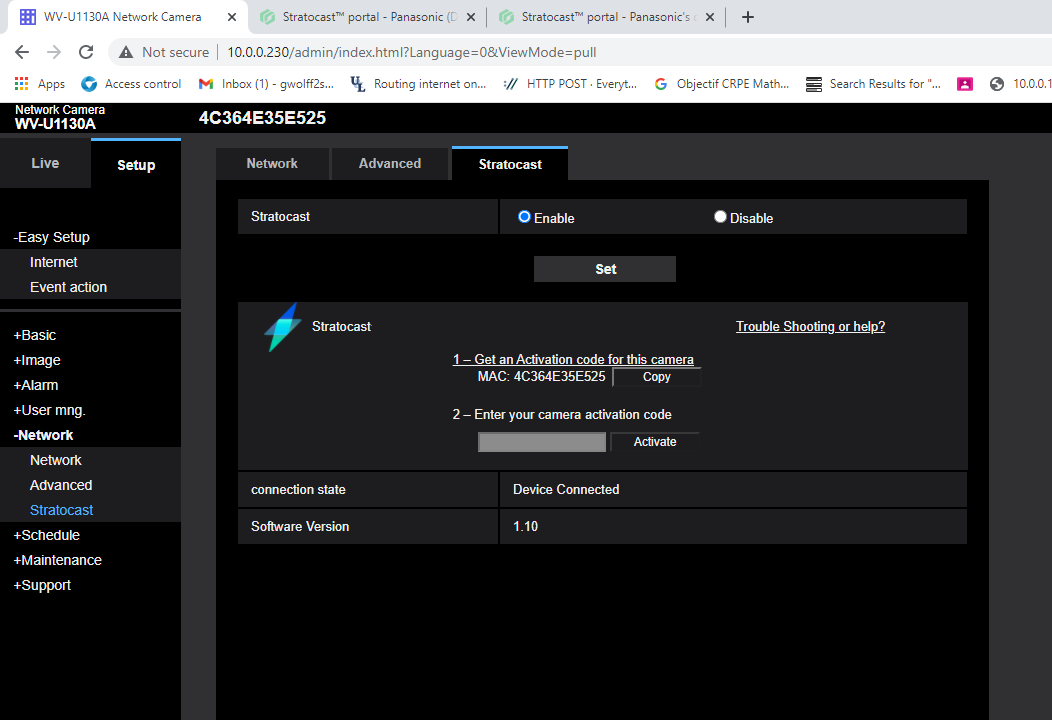Select the Disable radio button for Stratocast
The width and height of the screenshot is (1052, 720).
720,217
